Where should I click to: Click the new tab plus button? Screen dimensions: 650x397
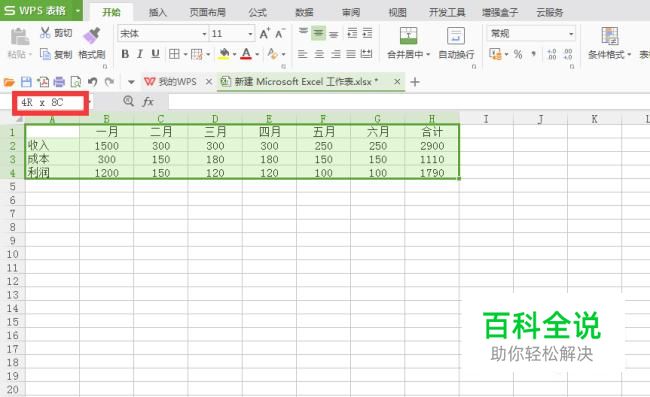[415, 82]
